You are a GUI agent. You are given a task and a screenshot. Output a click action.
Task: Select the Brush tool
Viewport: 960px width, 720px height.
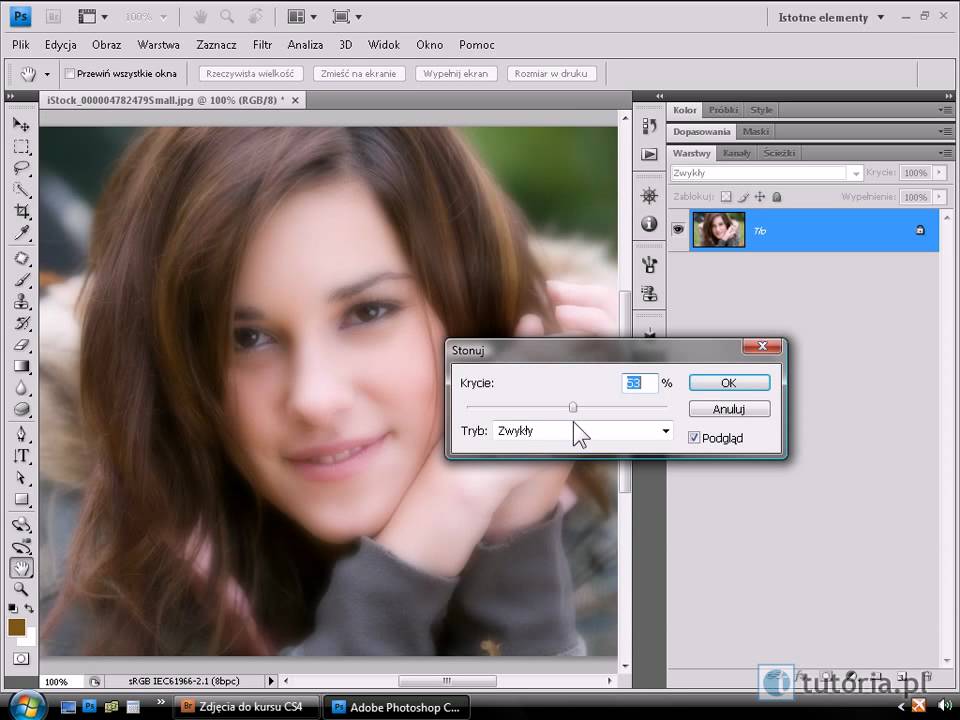[21, 280]
